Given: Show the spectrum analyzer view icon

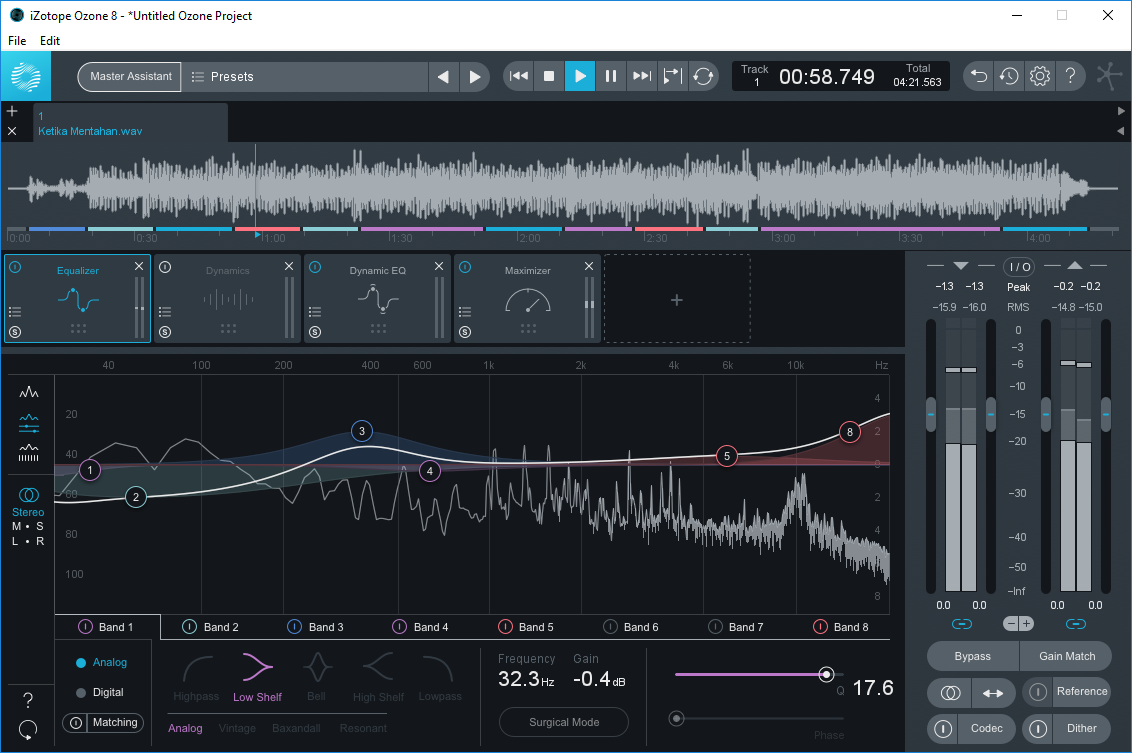Looking at the screenshot, I should click(x=29, y=392).
